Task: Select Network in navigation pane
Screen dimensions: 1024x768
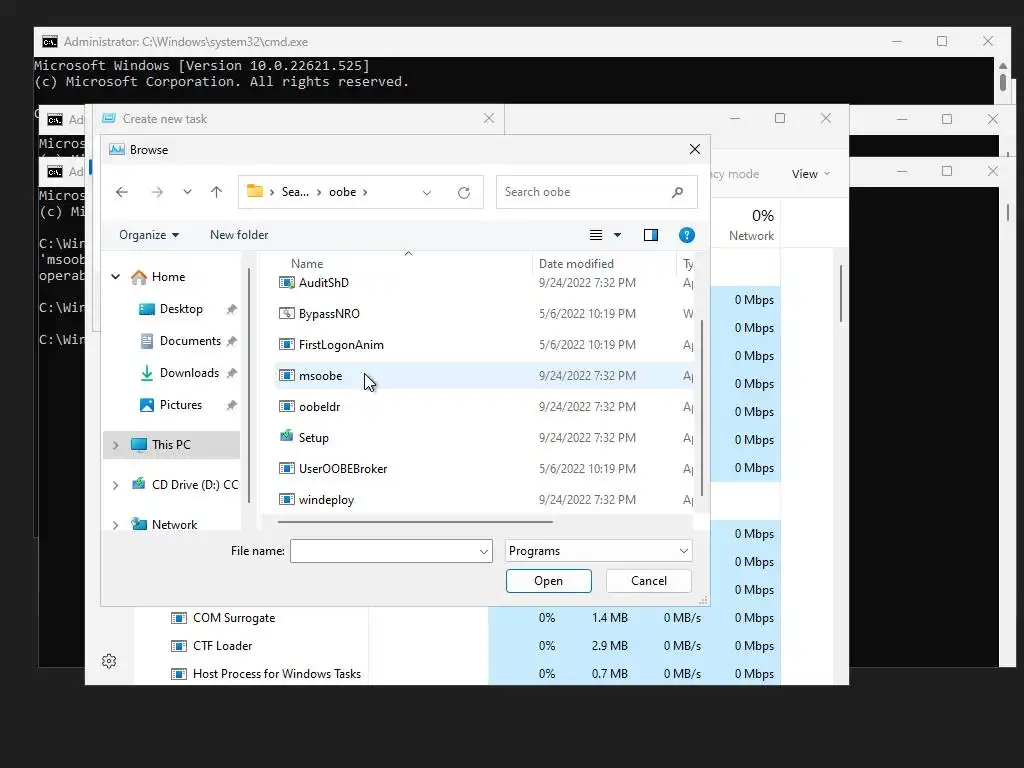Action: pos(174,524)
